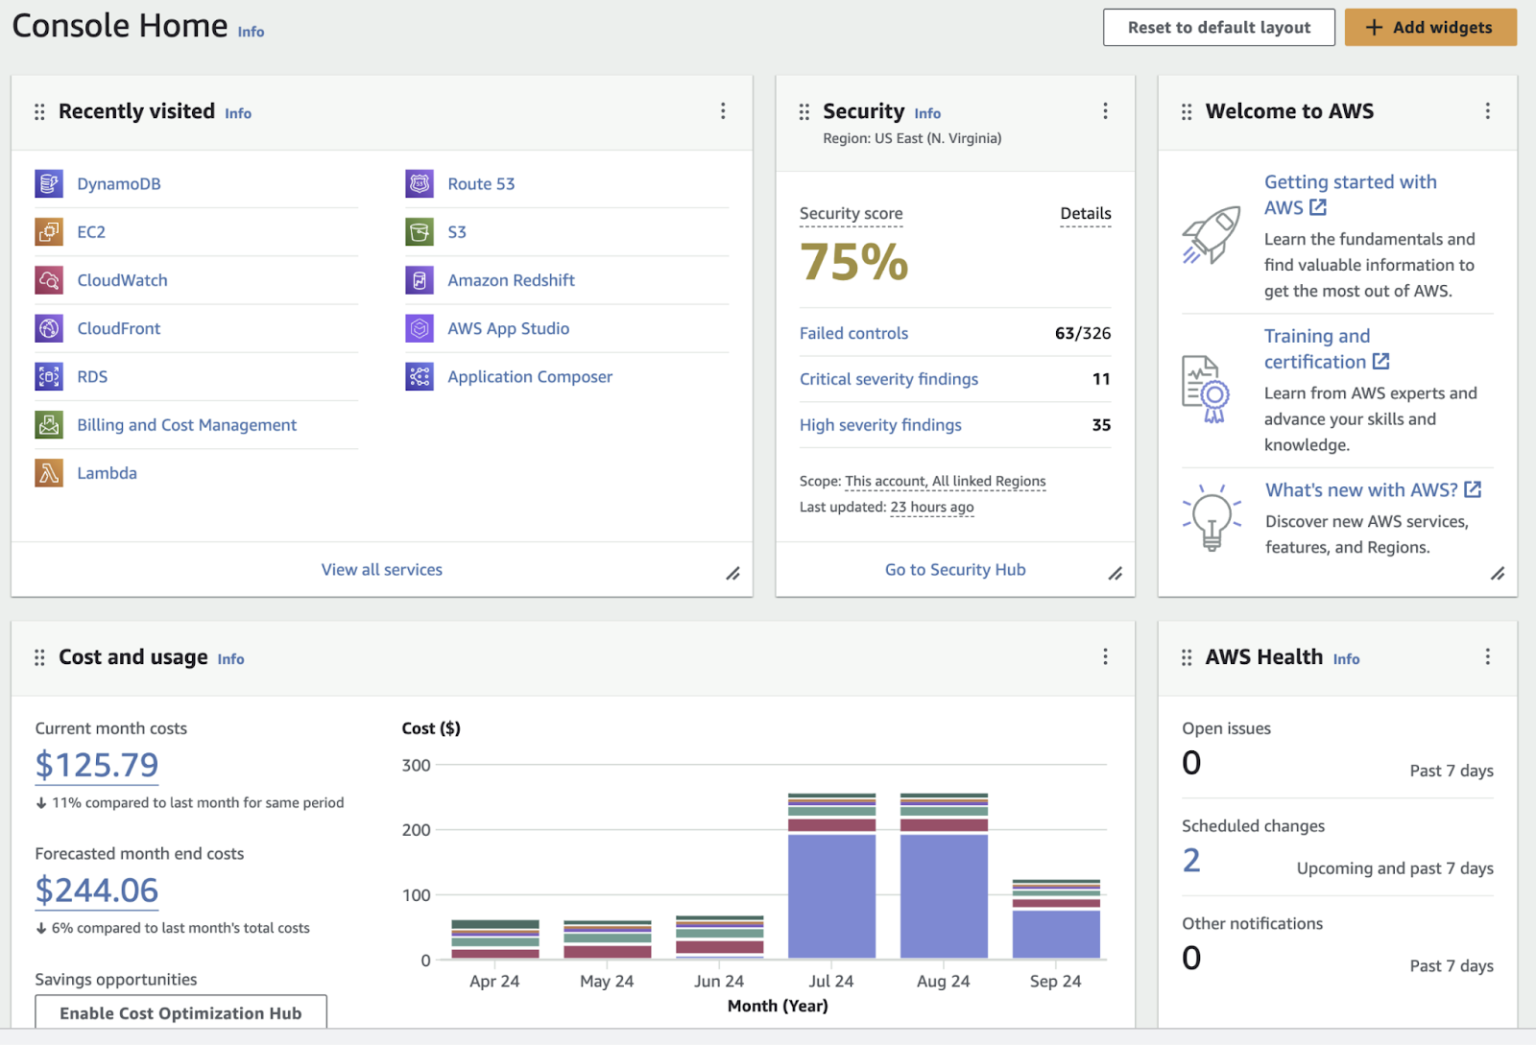Image resolution: width=1536 pixels, height=1045 pixels.
Task: Open the DynamoDB service icon
Action: (49, 184)
